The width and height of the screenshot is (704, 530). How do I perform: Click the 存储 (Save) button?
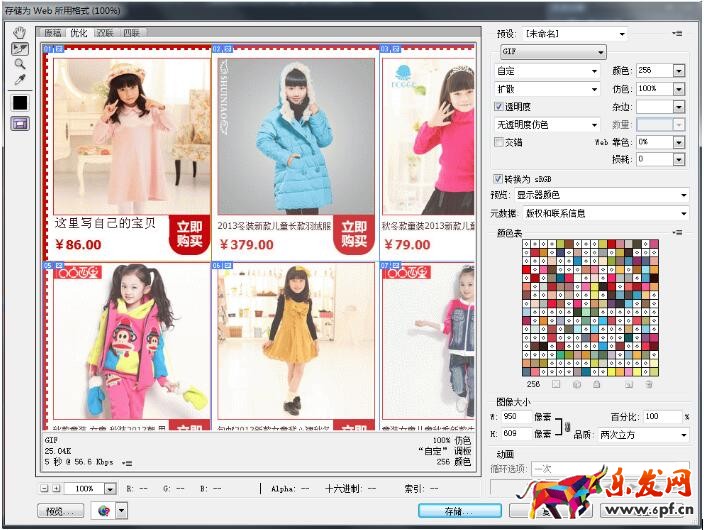(459, 510)
